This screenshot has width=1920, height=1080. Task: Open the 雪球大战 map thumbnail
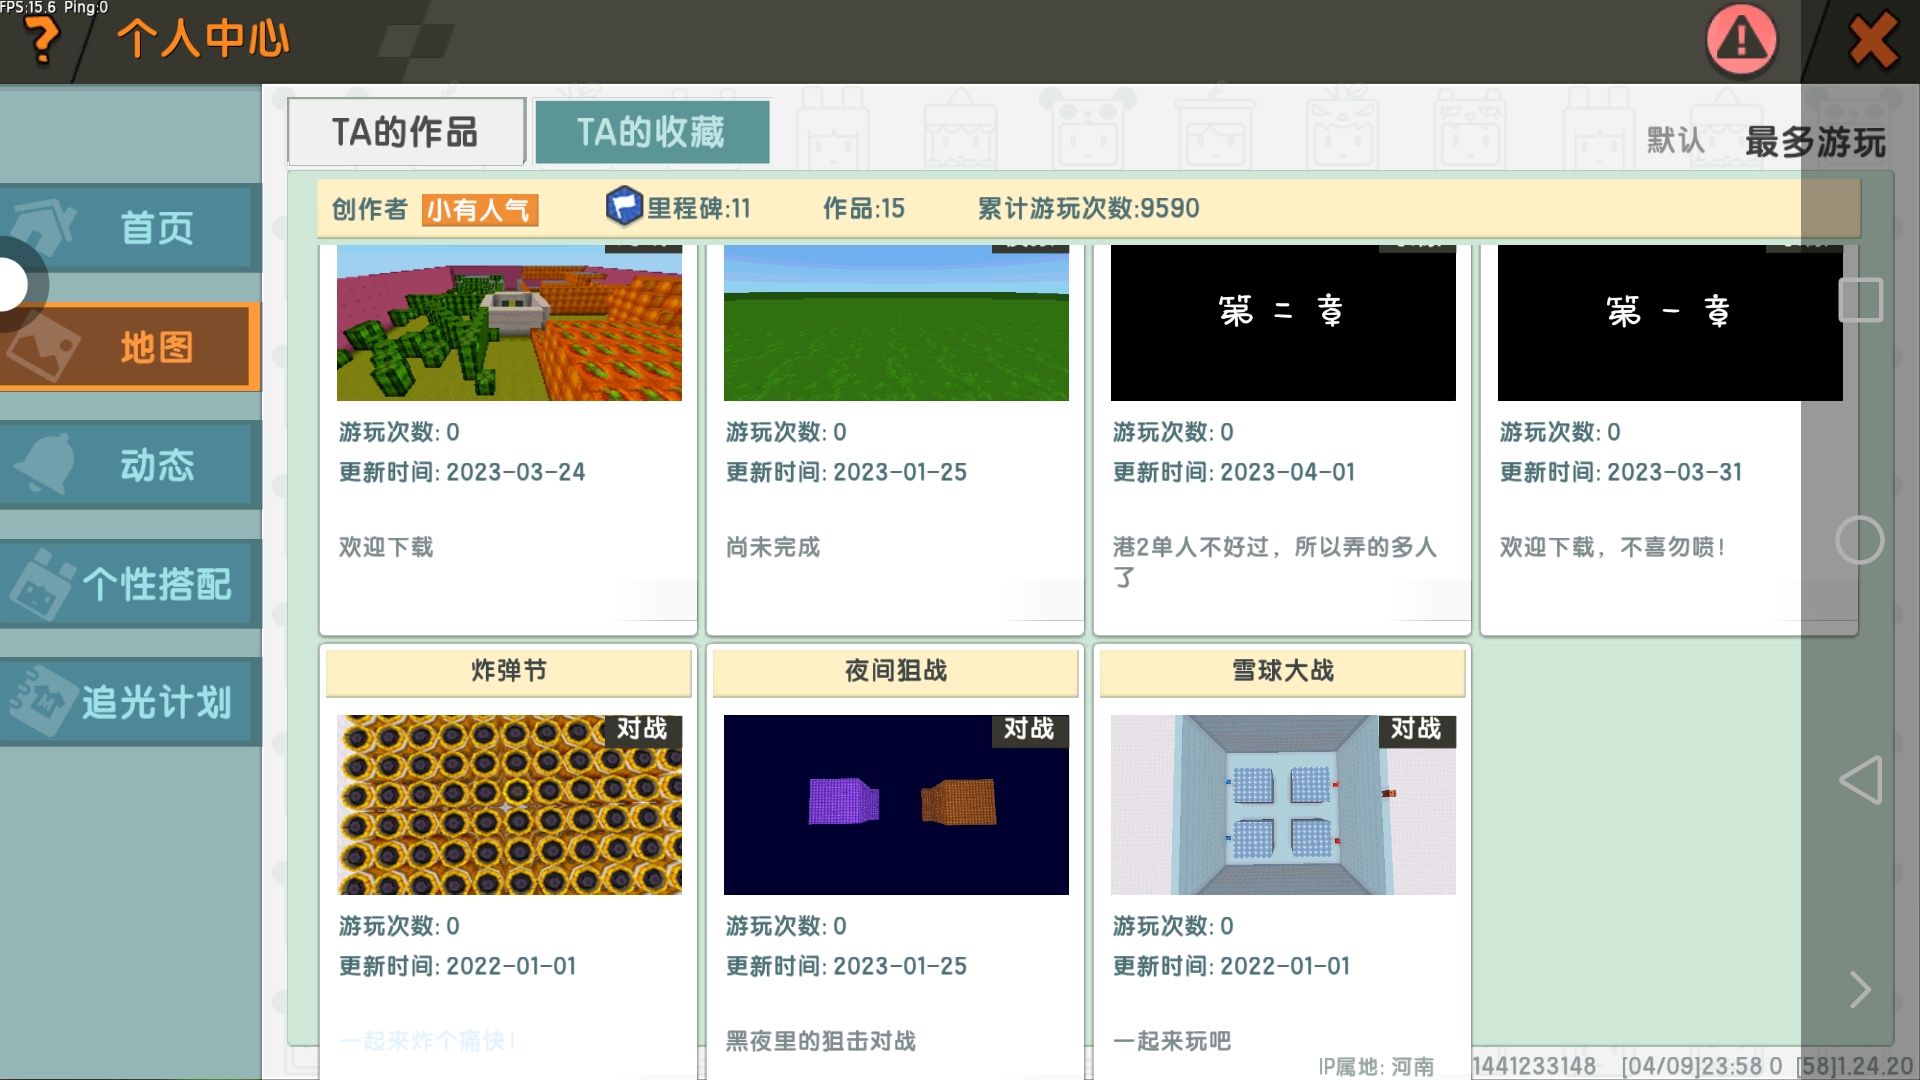click(1283, 805)
